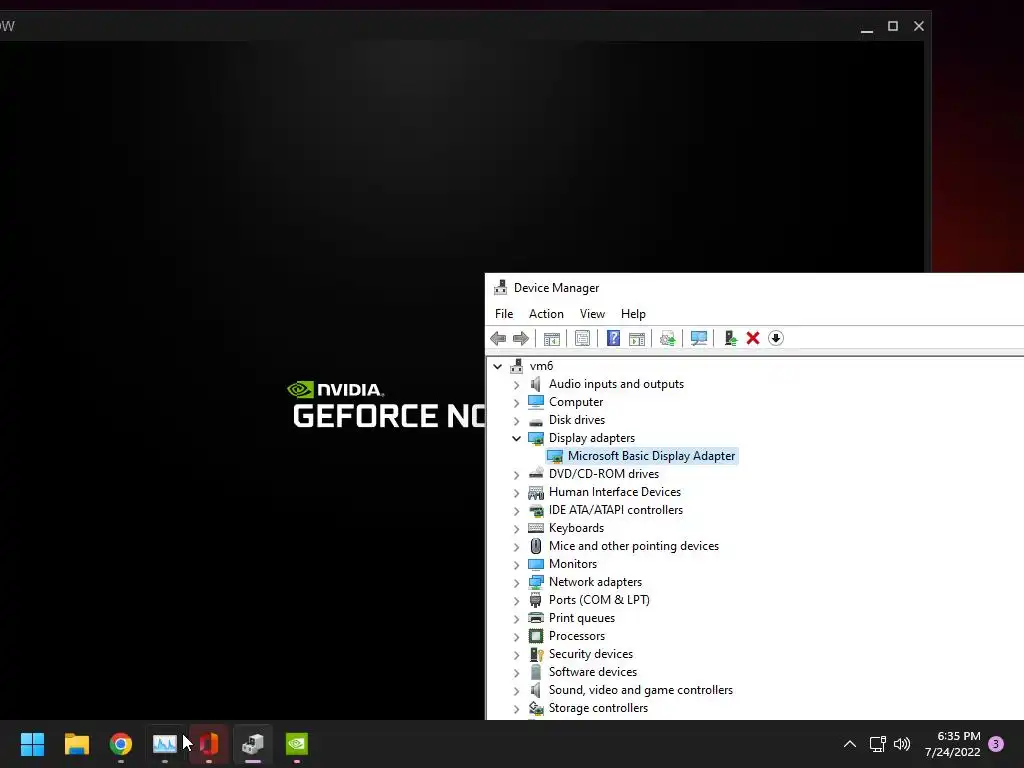This screenshot has width=1024, height=768.
Task: Switch to Device Manager taskbar icon
Action: tap(253, 744)
